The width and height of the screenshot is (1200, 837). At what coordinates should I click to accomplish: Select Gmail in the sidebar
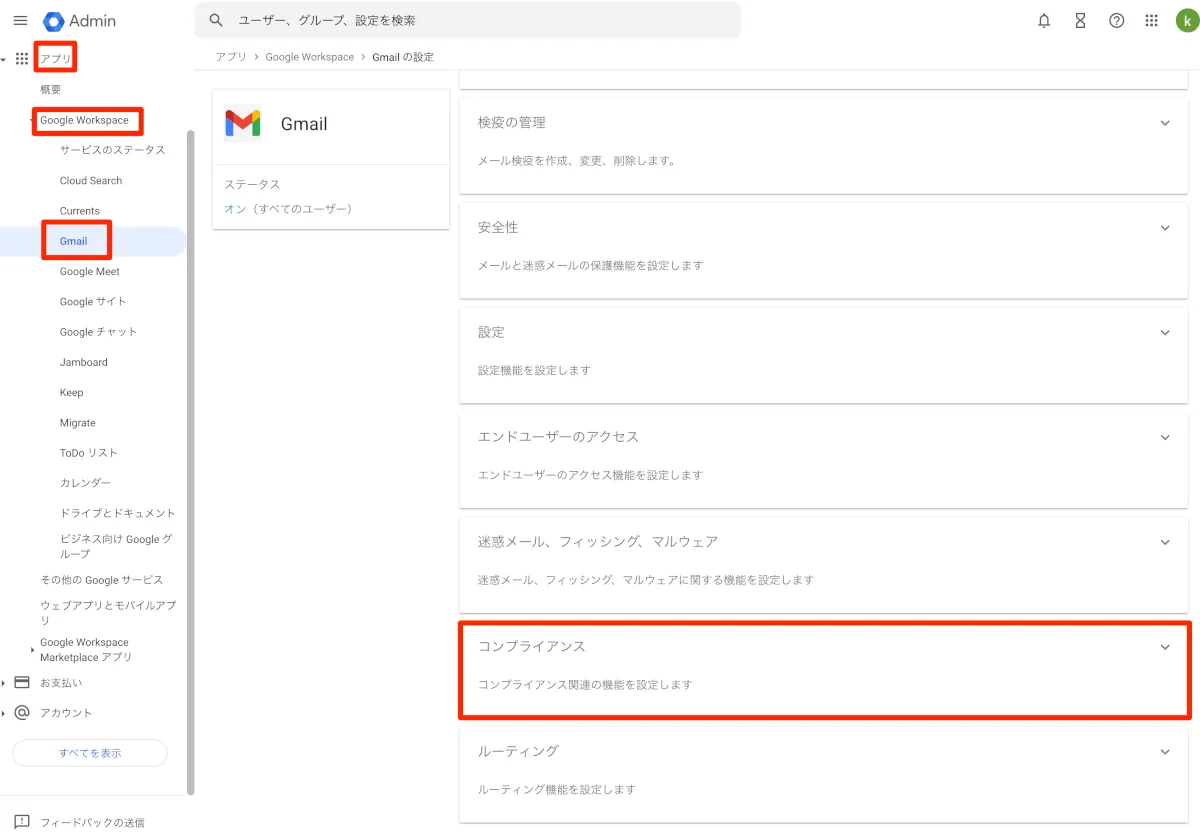point(74,241)
